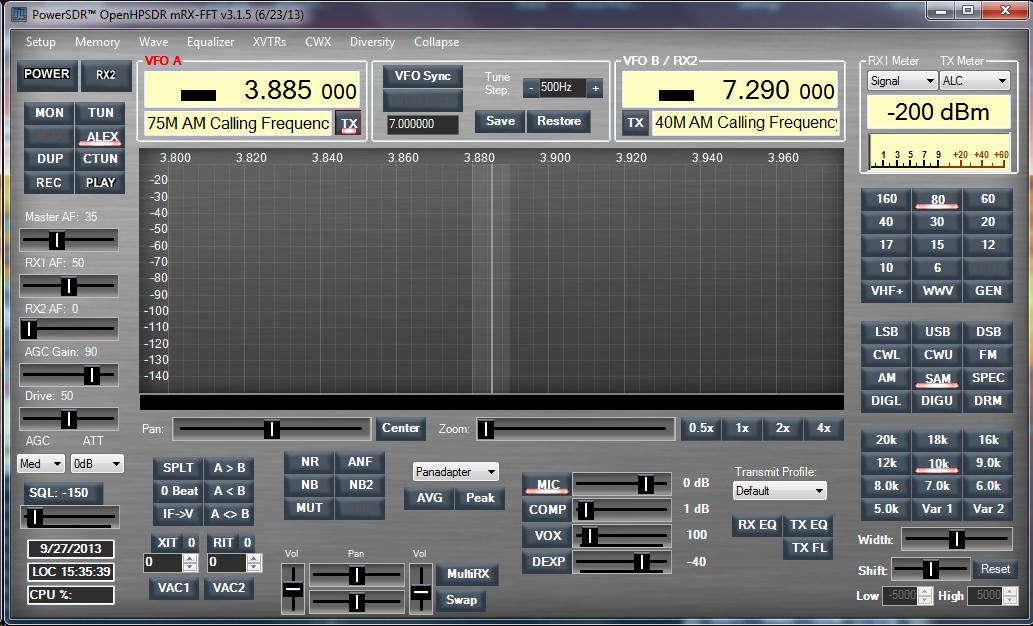Open the Equalizer menu

[210, 42]
